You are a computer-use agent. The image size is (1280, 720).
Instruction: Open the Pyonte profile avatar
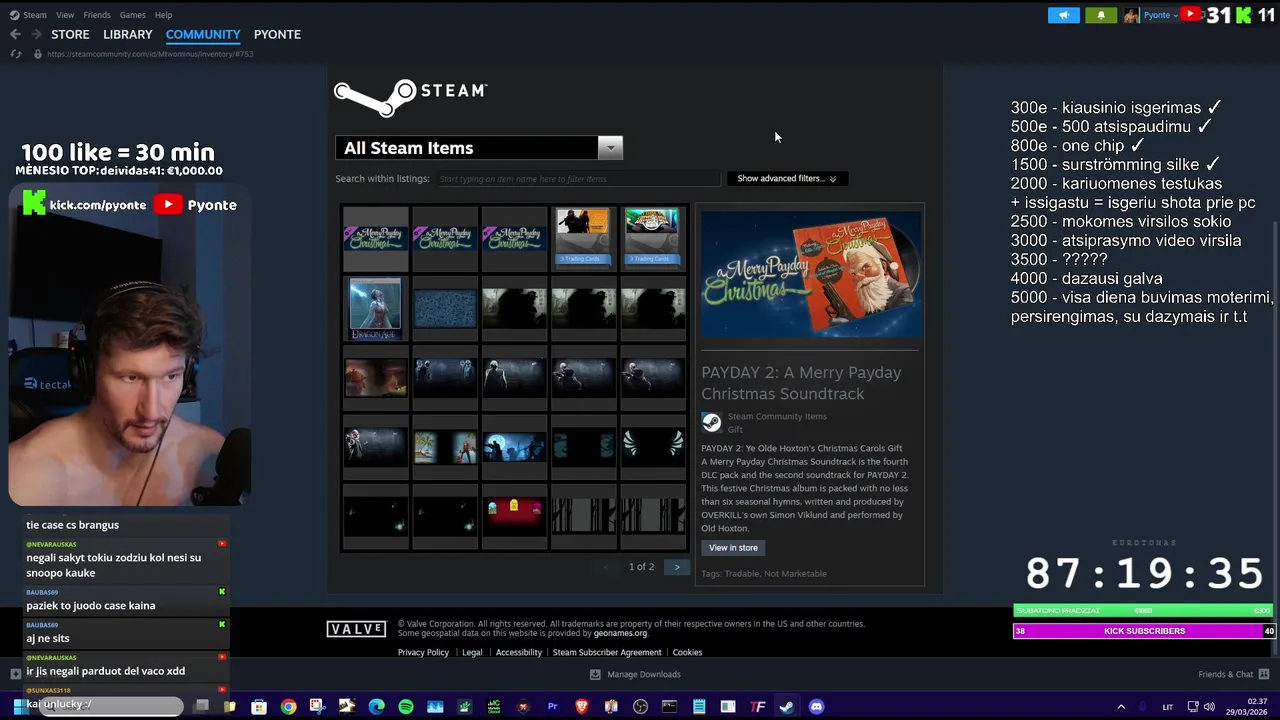click(x=1131, y=15)
